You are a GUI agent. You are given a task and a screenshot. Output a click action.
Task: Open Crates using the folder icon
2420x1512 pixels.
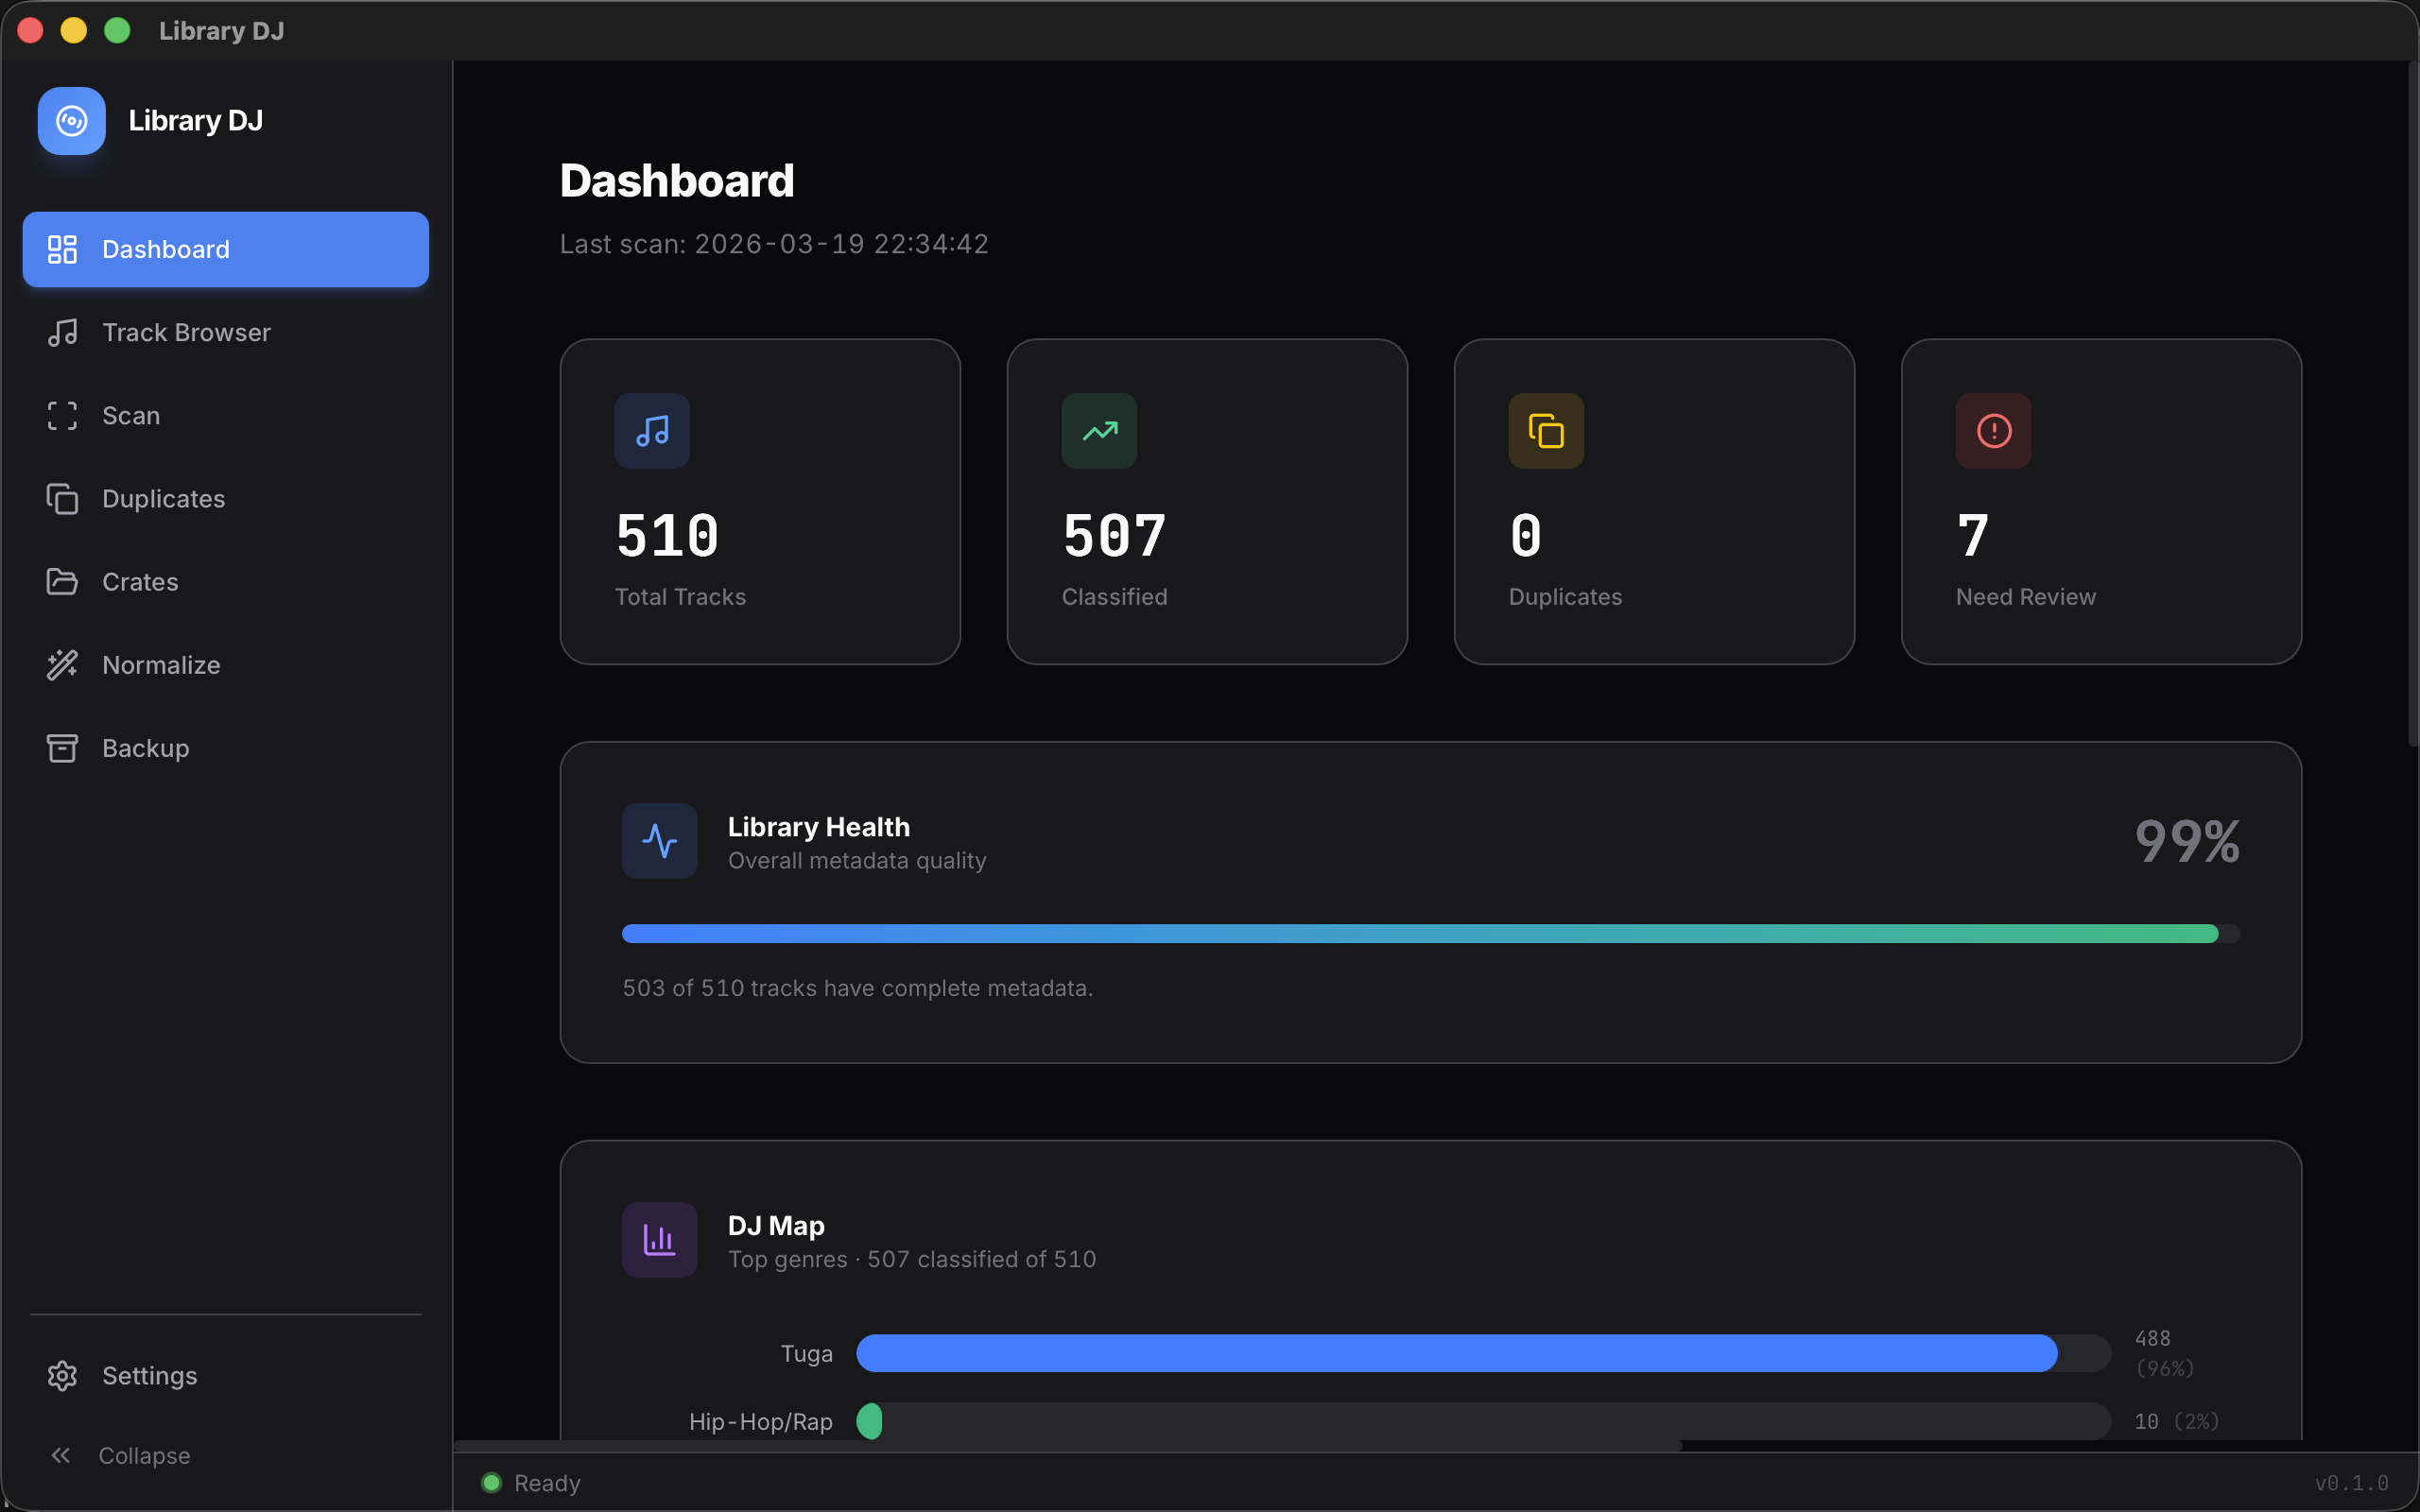coord(63,581)
